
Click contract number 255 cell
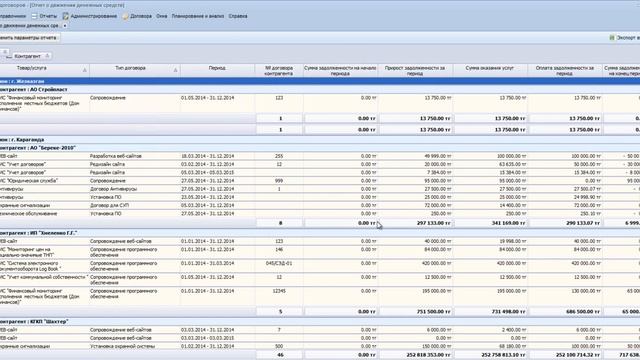(279, 156)
